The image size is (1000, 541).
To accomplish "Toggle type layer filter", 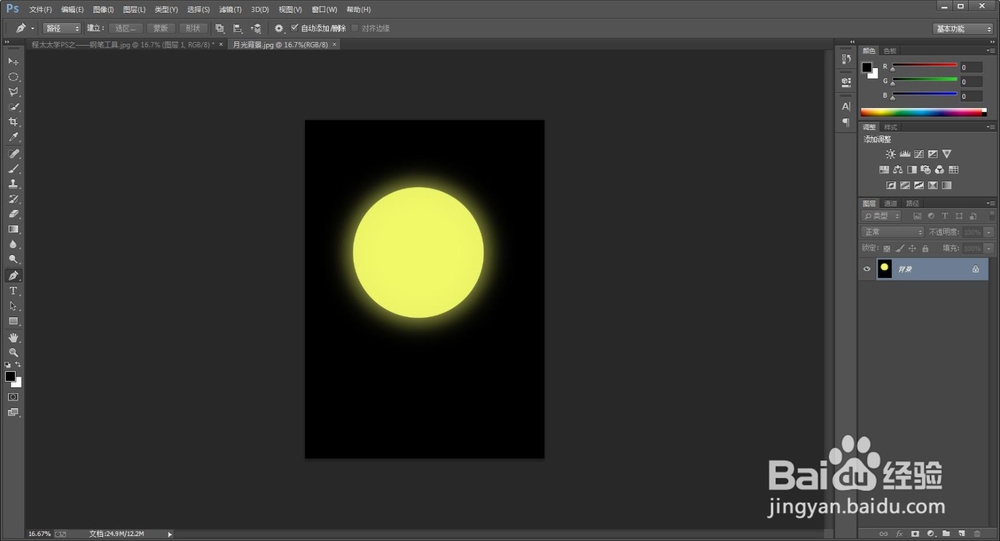I will [x=945, y=216].
